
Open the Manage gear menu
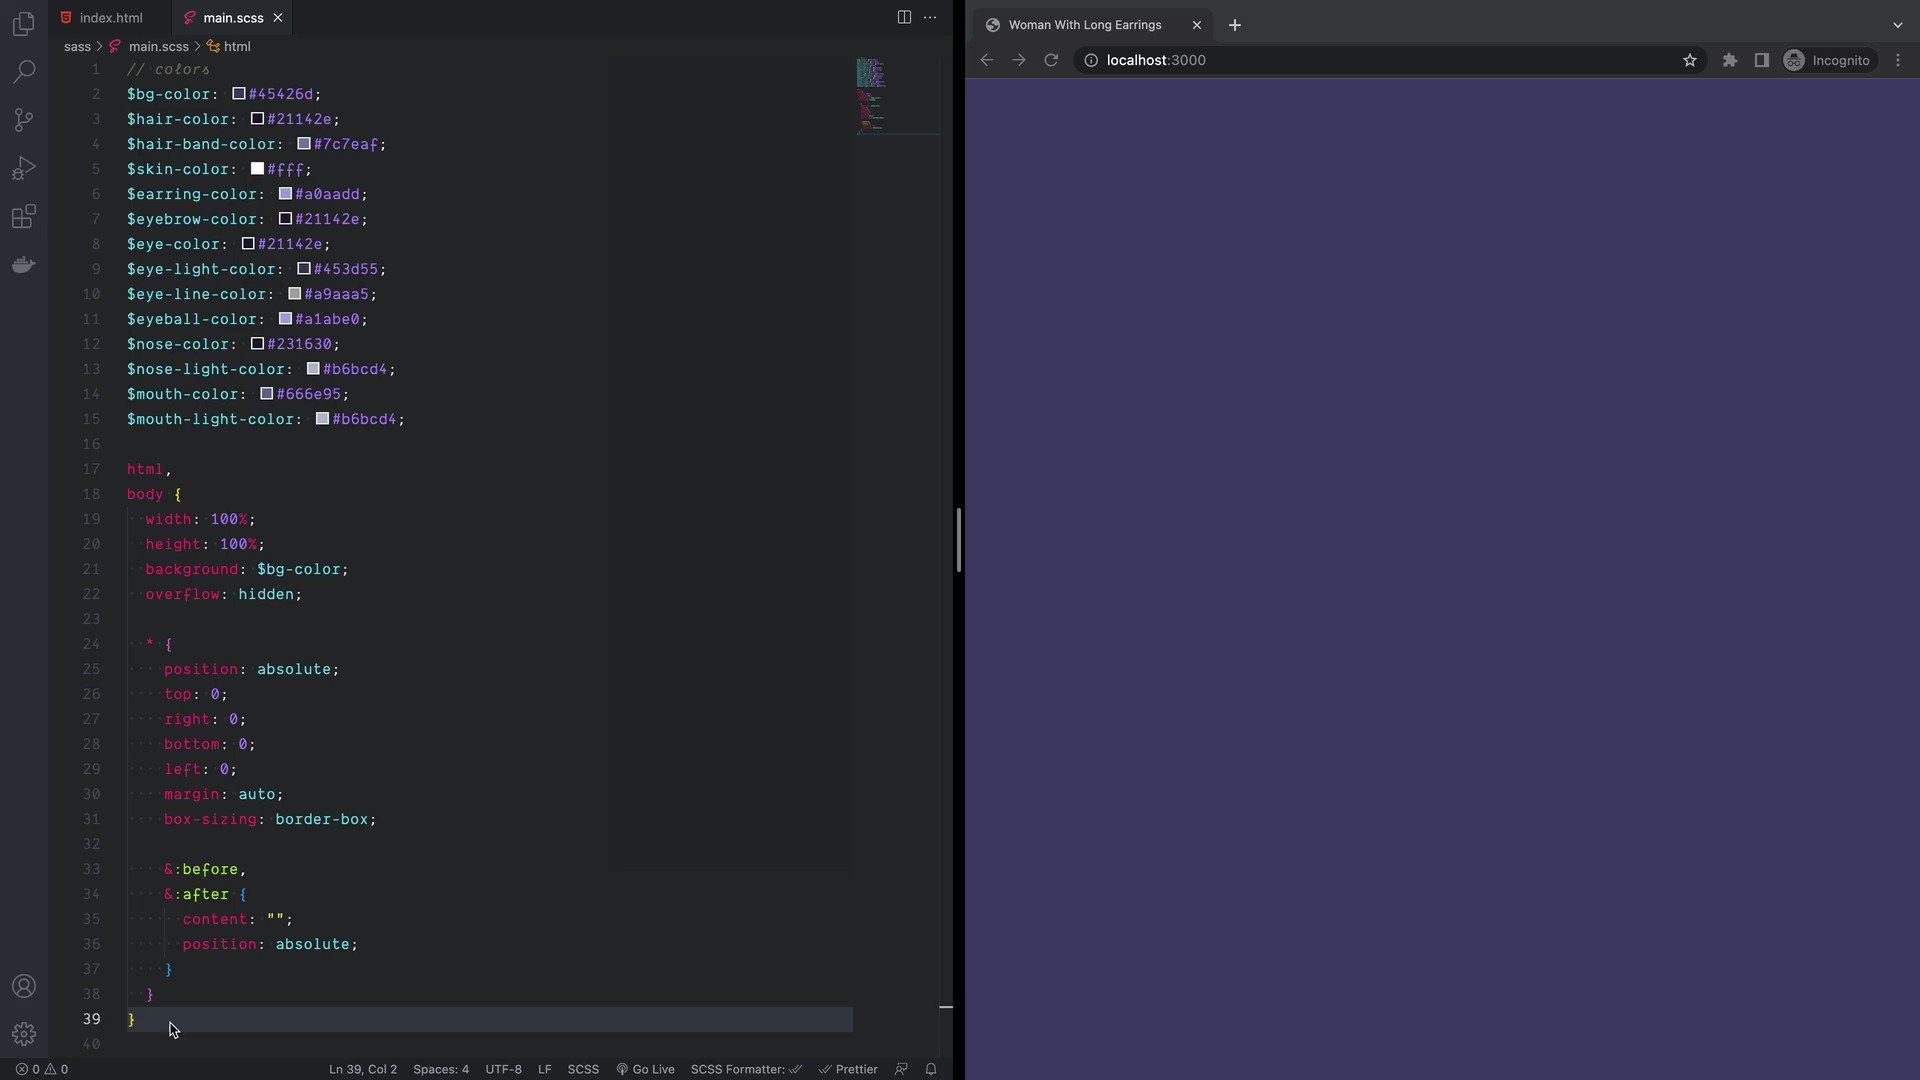(23, 1034)
